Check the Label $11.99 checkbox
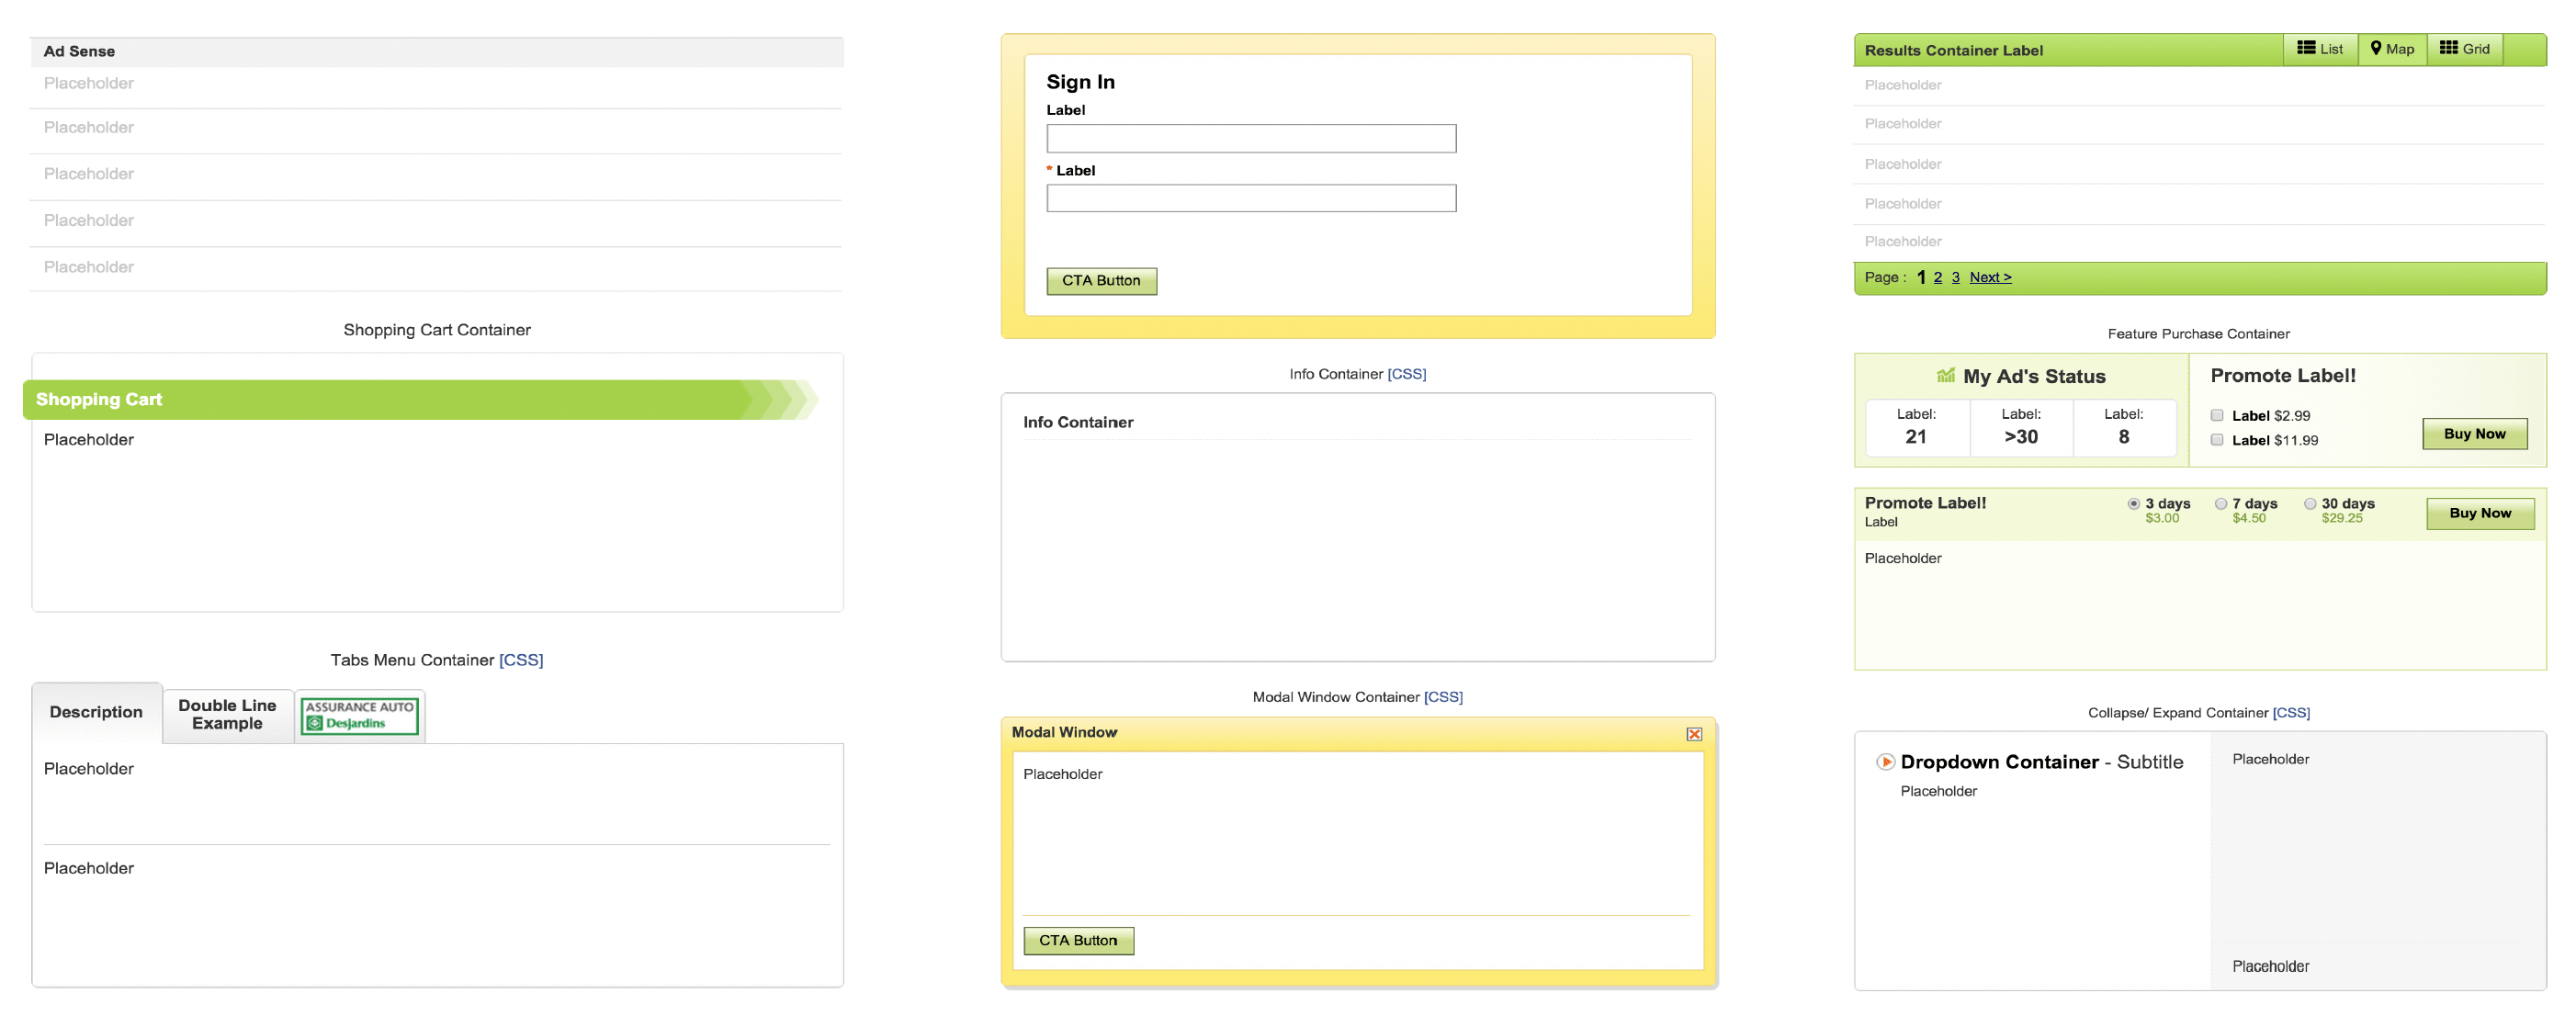Viewport: 2576px width, 1016px height. click(x=2217, y=440)
